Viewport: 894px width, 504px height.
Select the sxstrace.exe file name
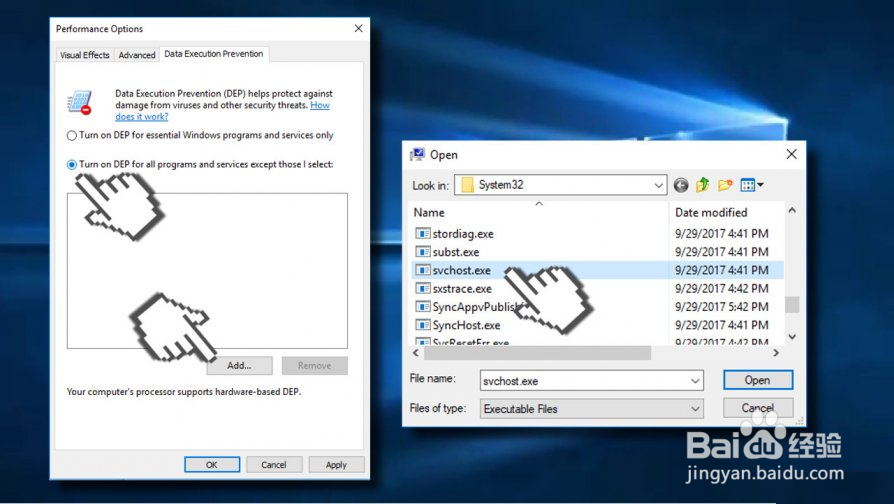462,288
